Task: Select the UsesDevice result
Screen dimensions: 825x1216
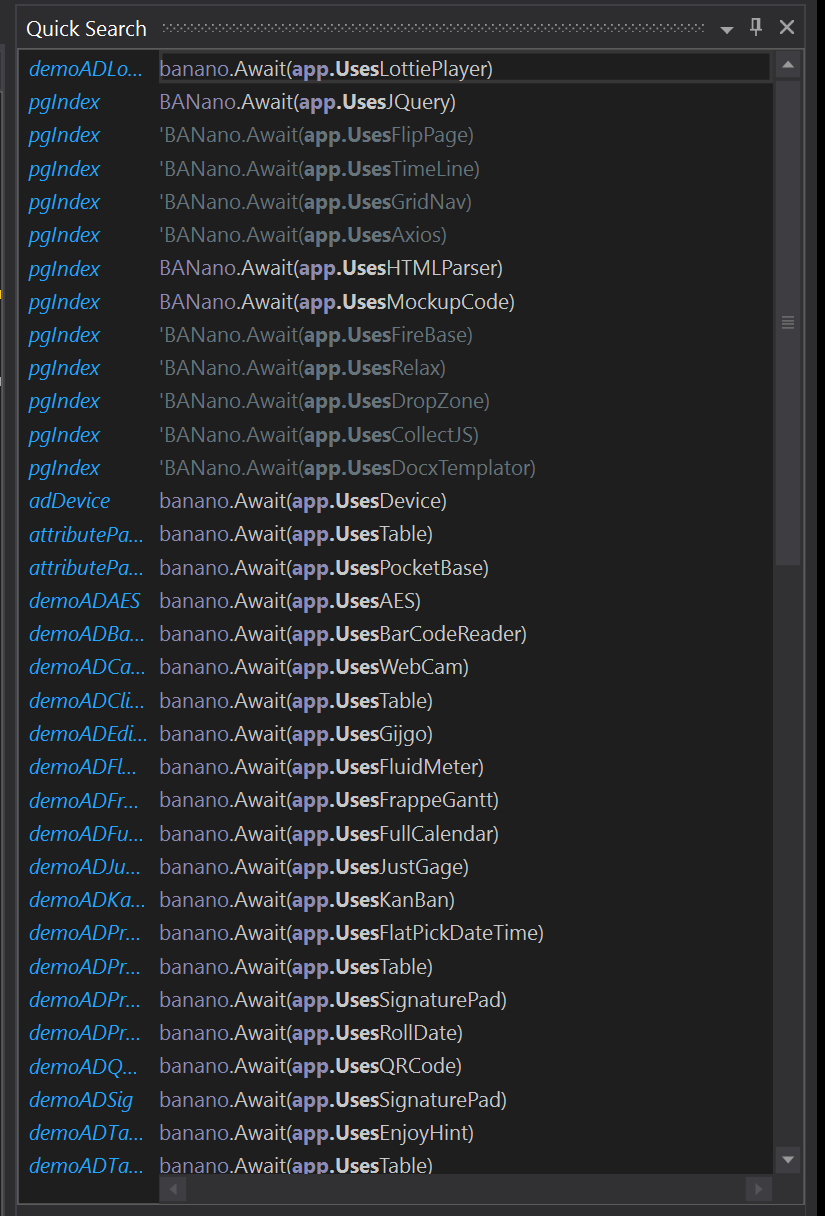Action: pos(303,501)
